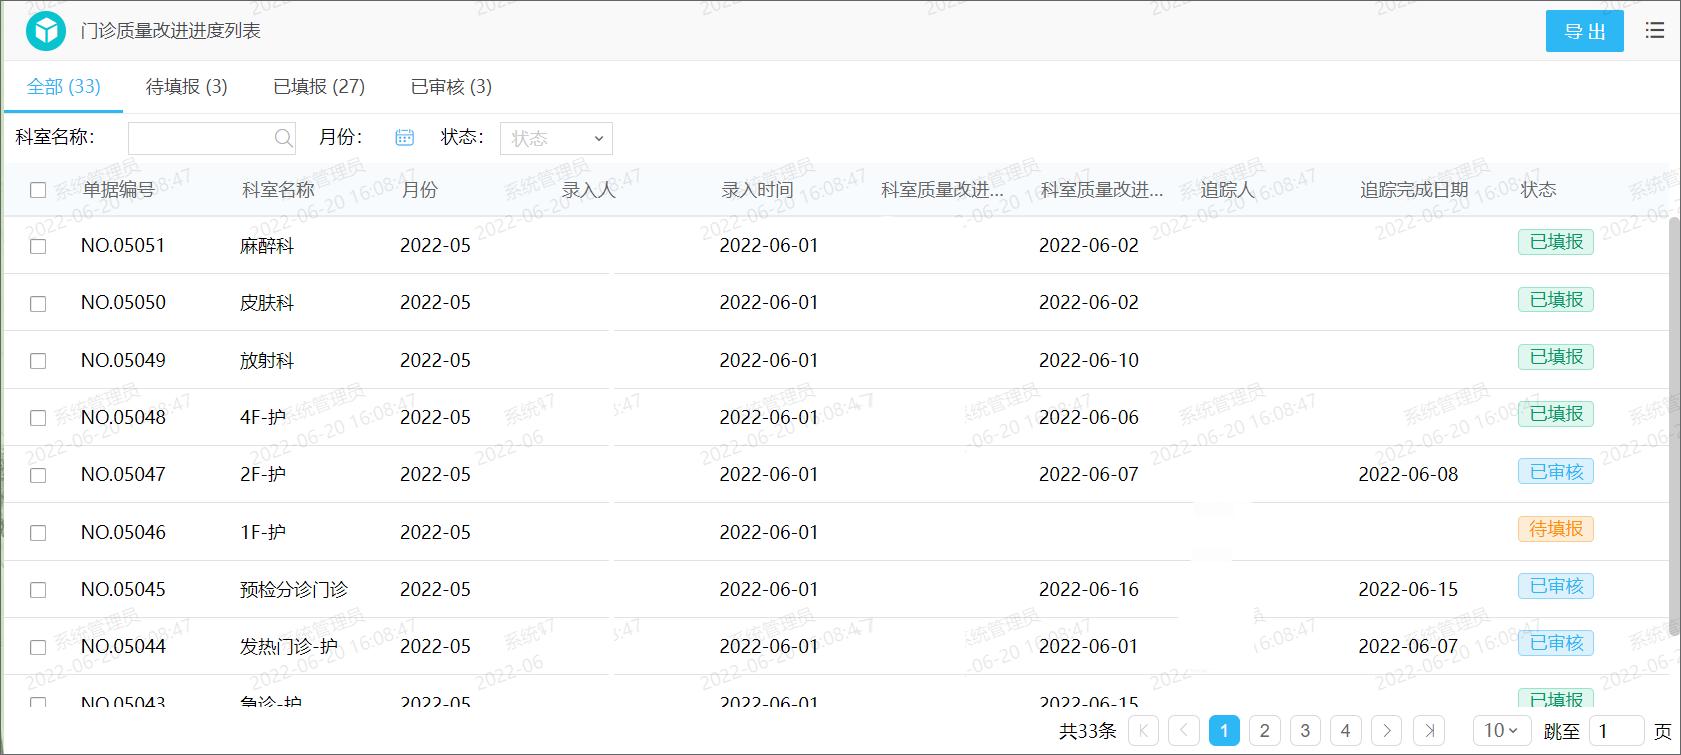Check the row NO.05047 checkbox
The width and height of the screenshot is (1681, 755).
38,475
